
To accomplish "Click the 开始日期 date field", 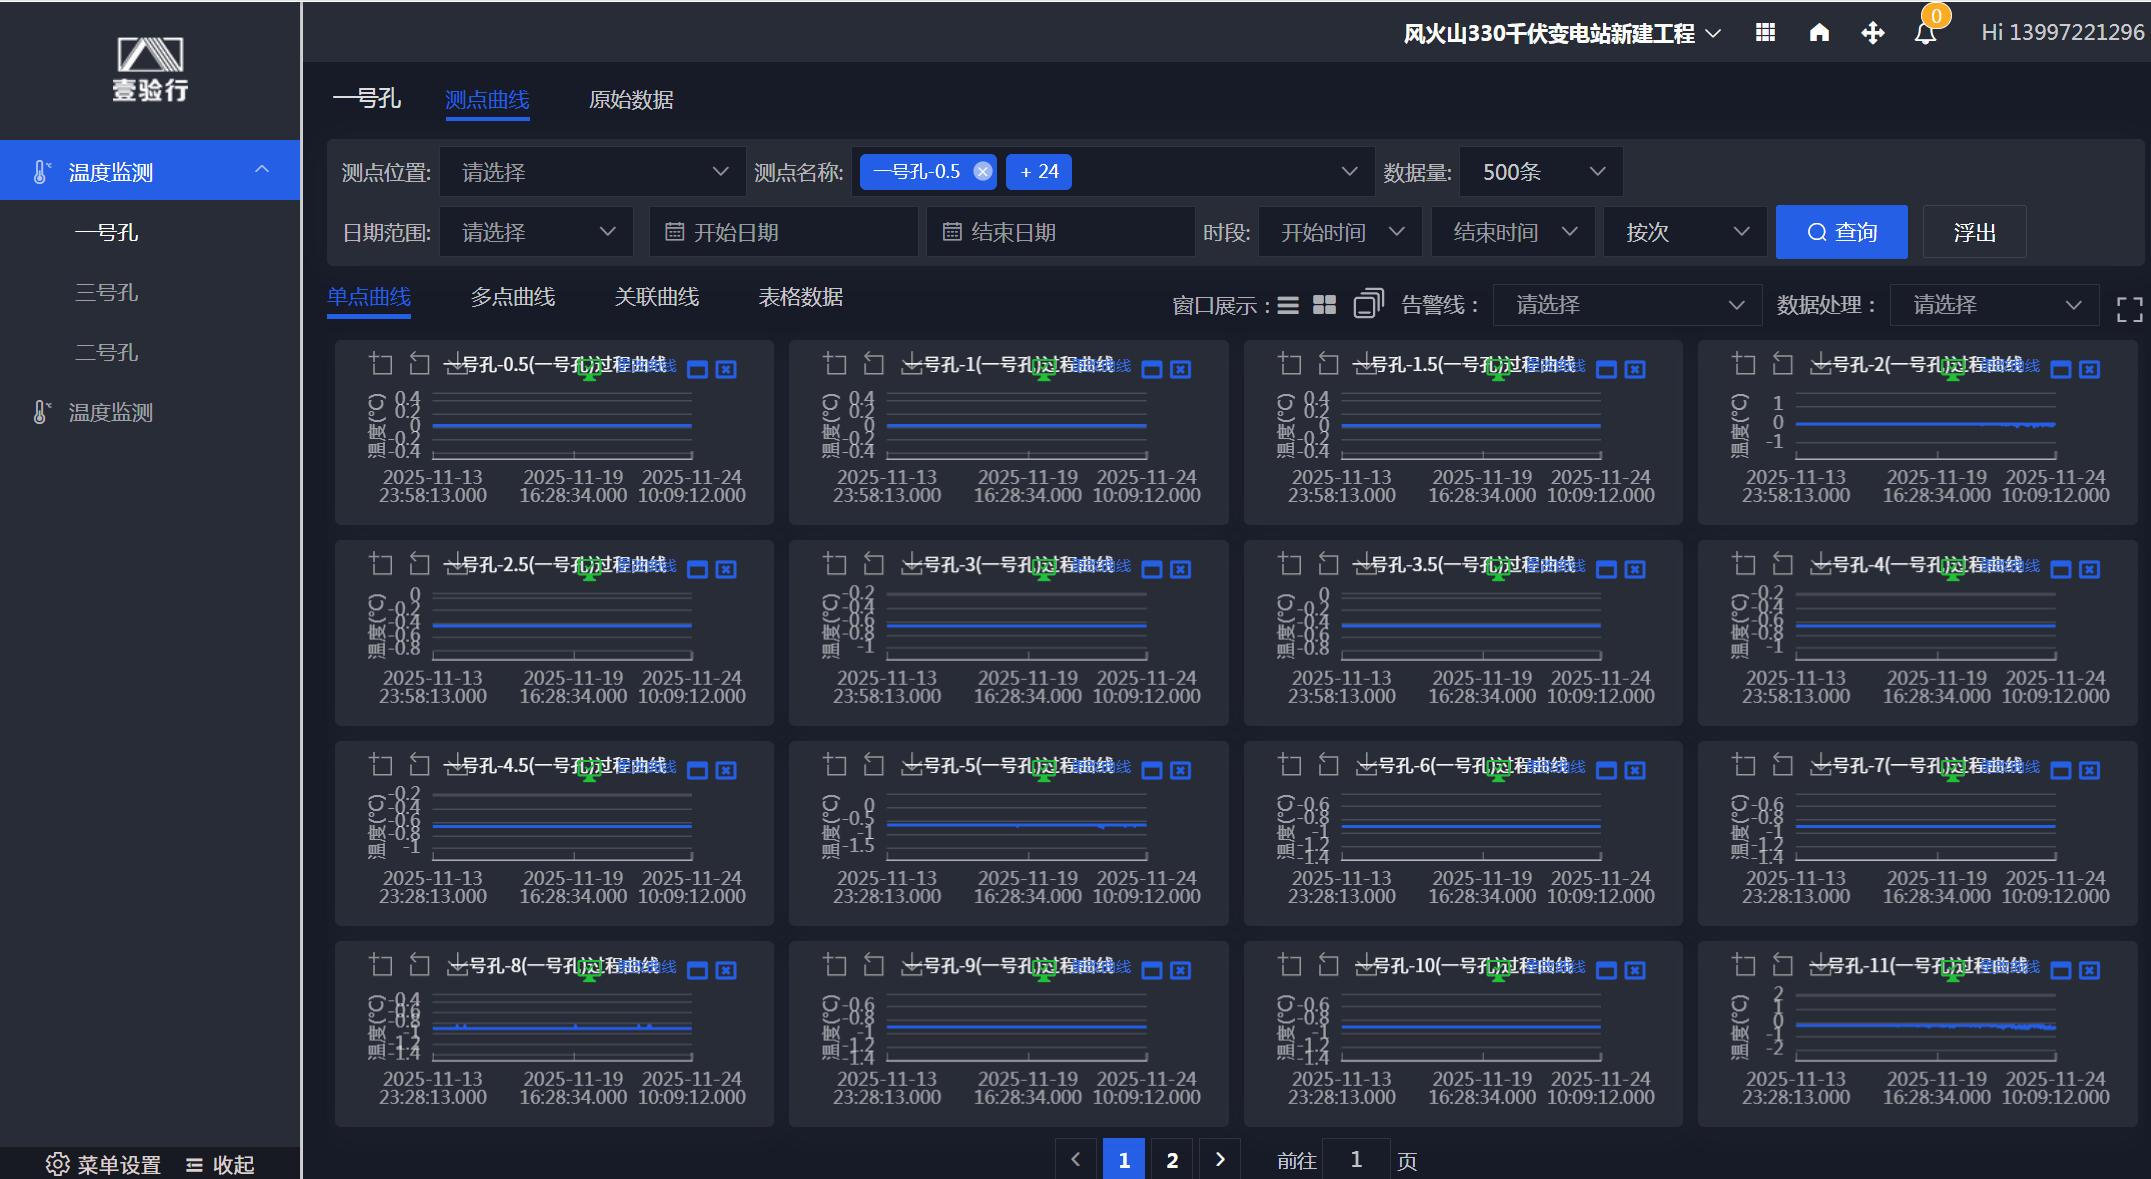I will click(x=783, y=232).
